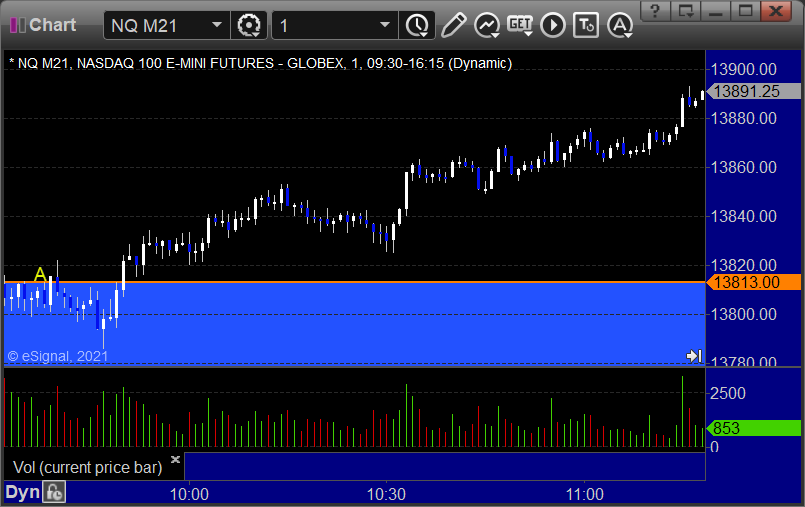Click the 11:00 time axis label
805x507 pixels.
point(584,494)
